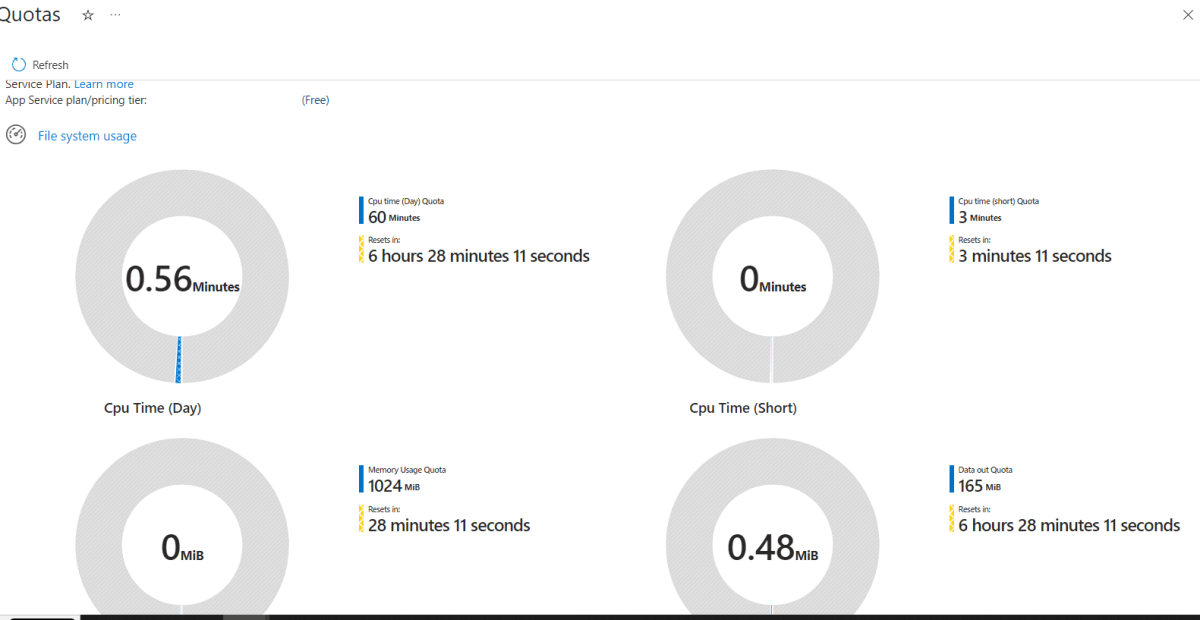Click the blue Memory Usage Quota legend bar
The image size is (1200, 620).
click(x=361, y=479)
